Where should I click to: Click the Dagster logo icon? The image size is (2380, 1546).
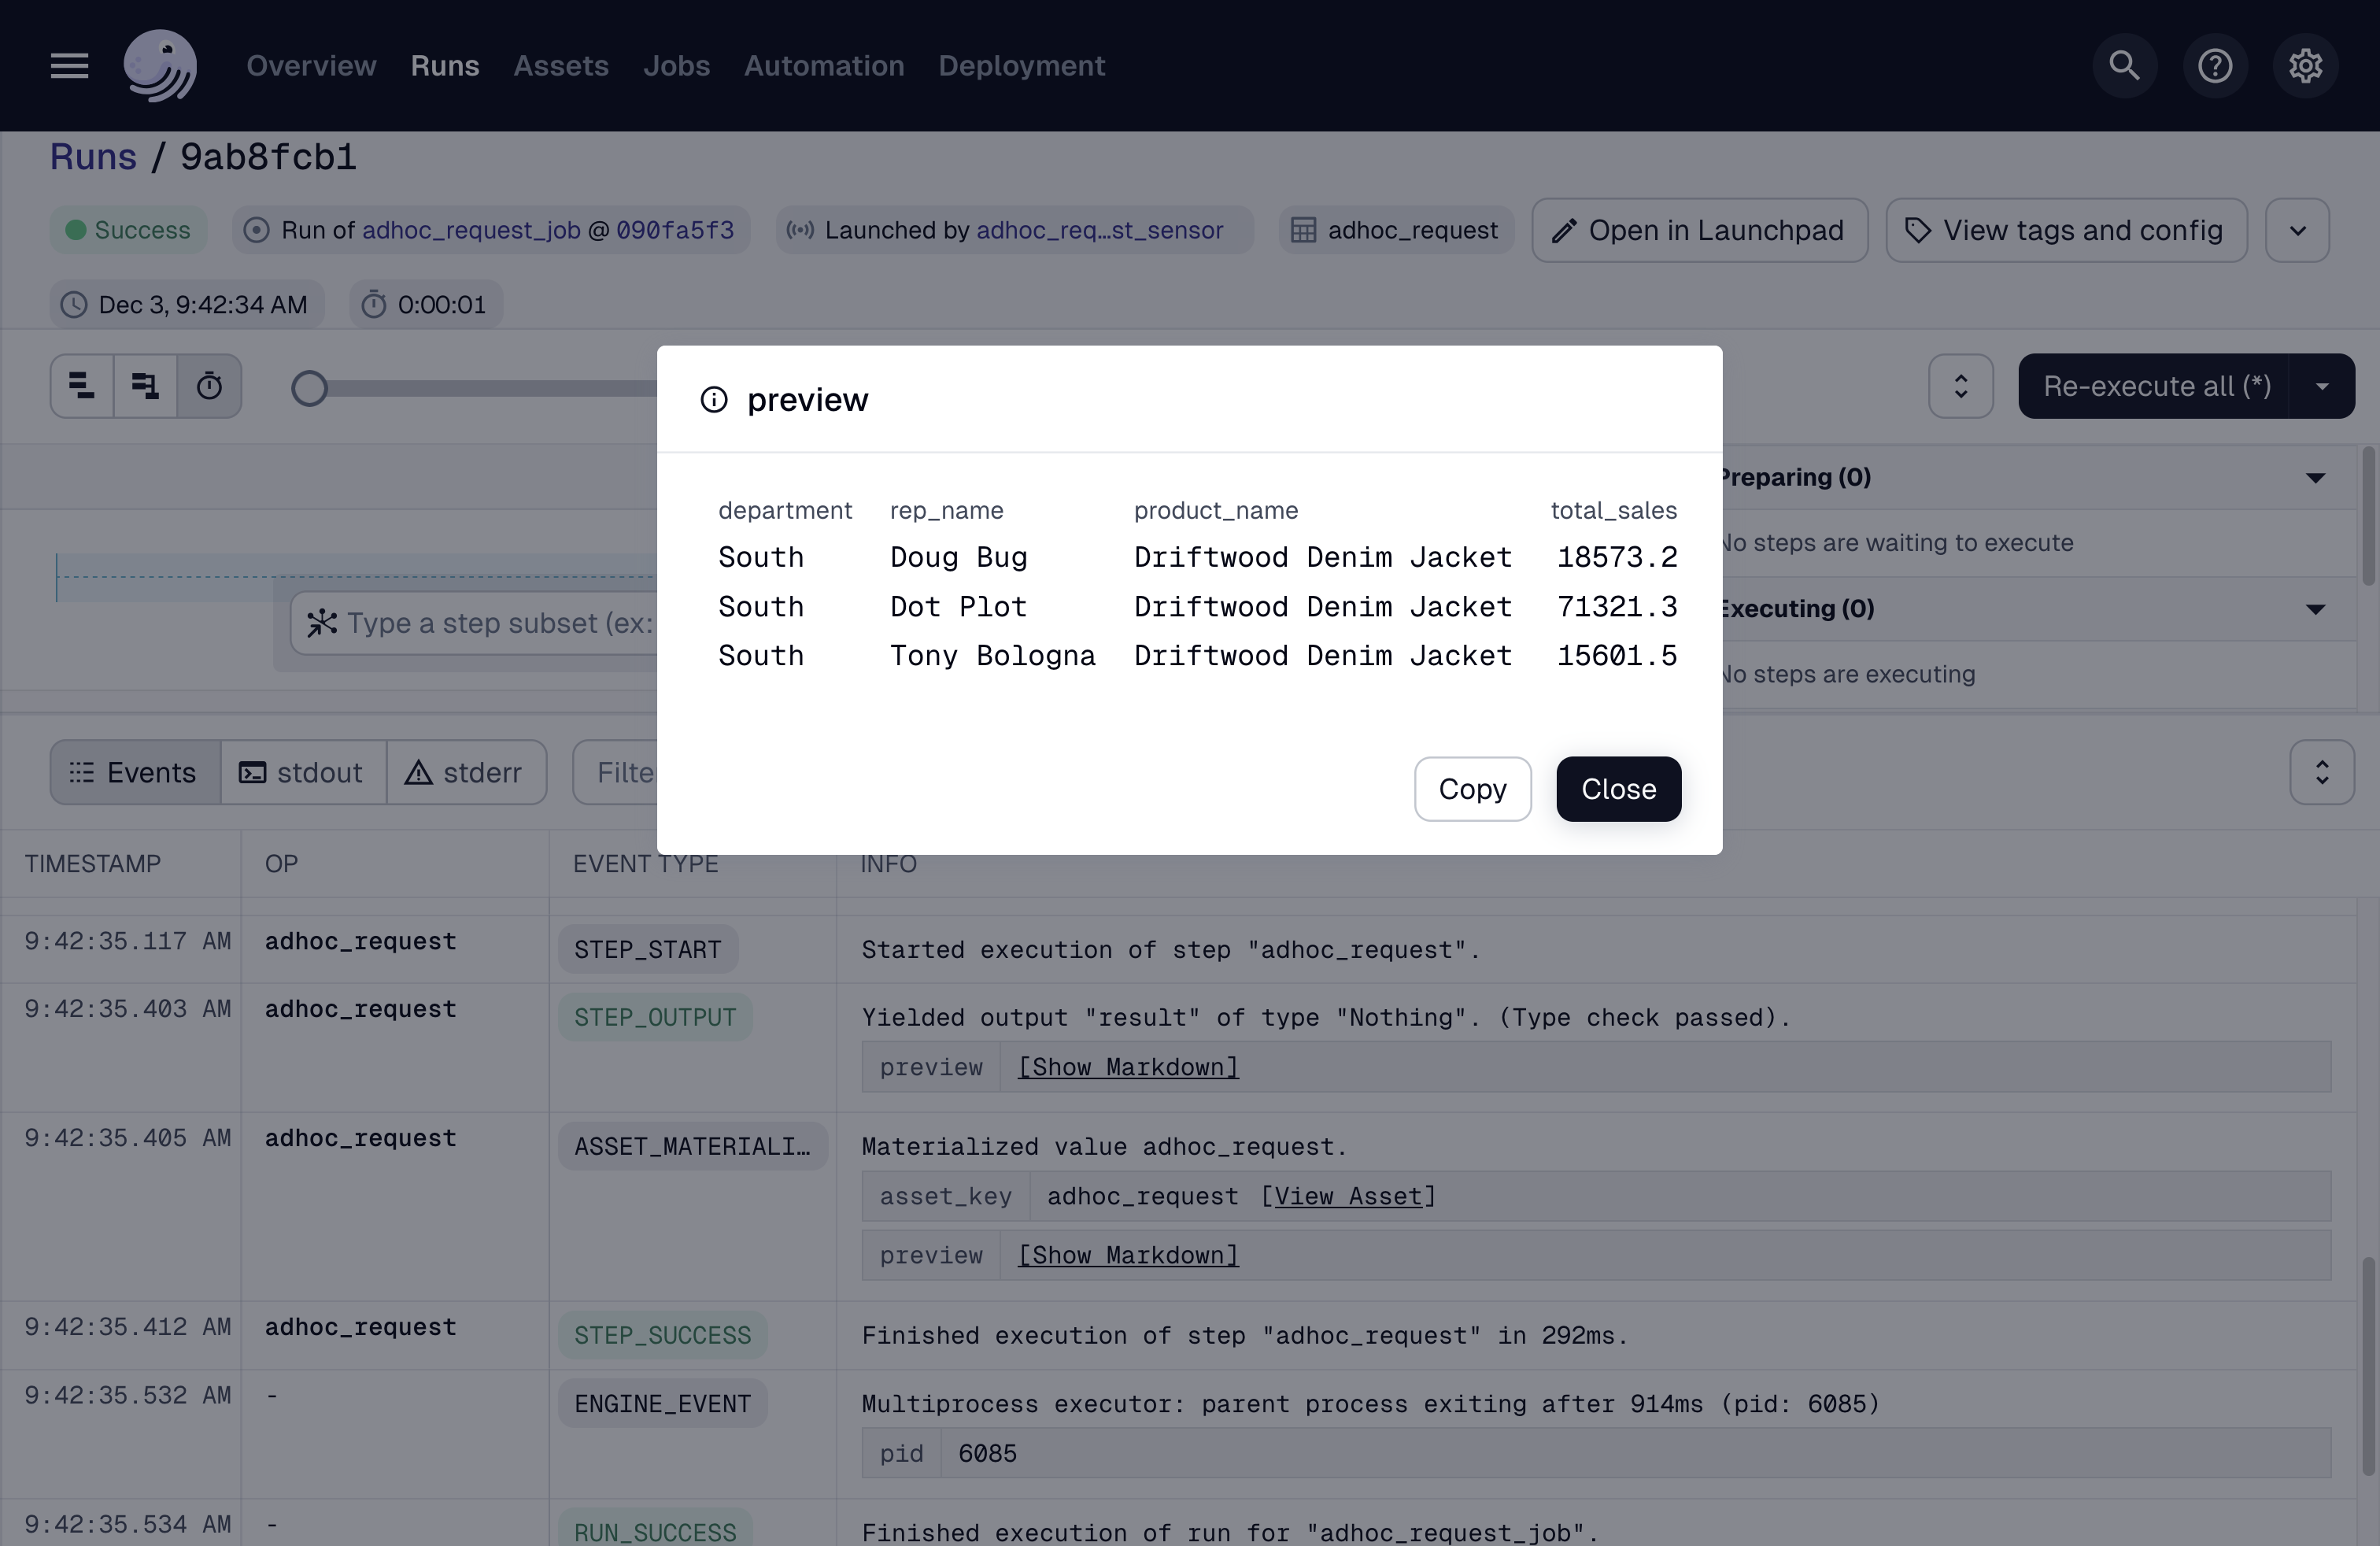[x=160, y=66]
